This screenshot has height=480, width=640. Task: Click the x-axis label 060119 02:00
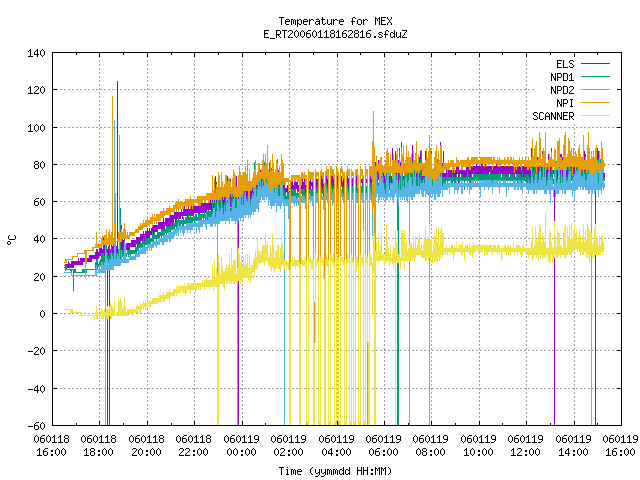[289, 446]
